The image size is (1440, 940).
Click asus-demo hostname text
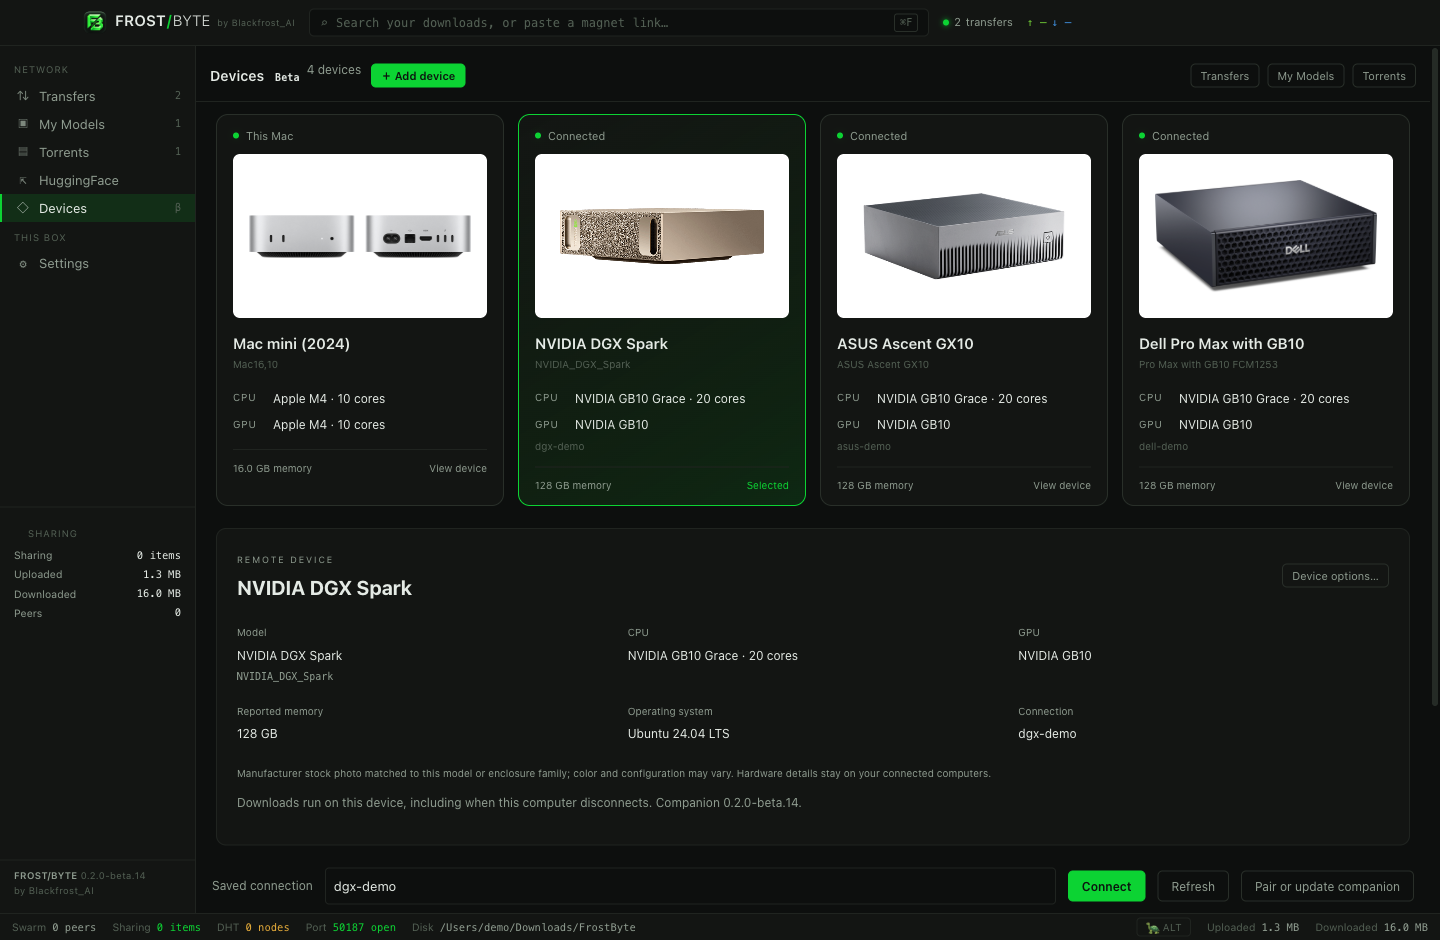coord(864,447)
